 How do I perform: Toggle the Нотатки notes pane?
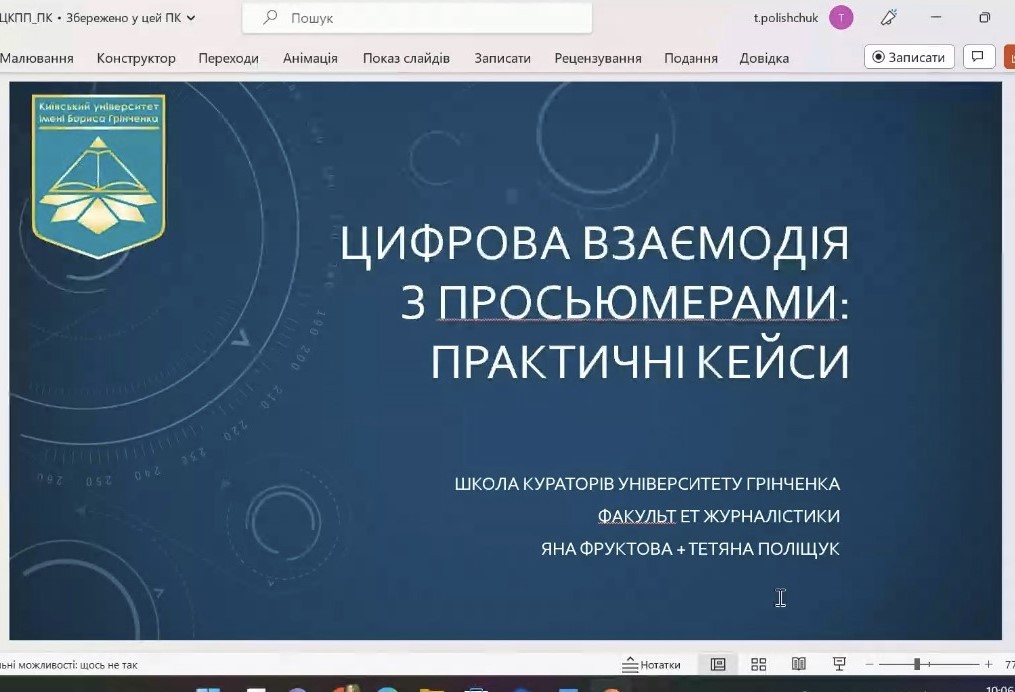pos(654,663)
